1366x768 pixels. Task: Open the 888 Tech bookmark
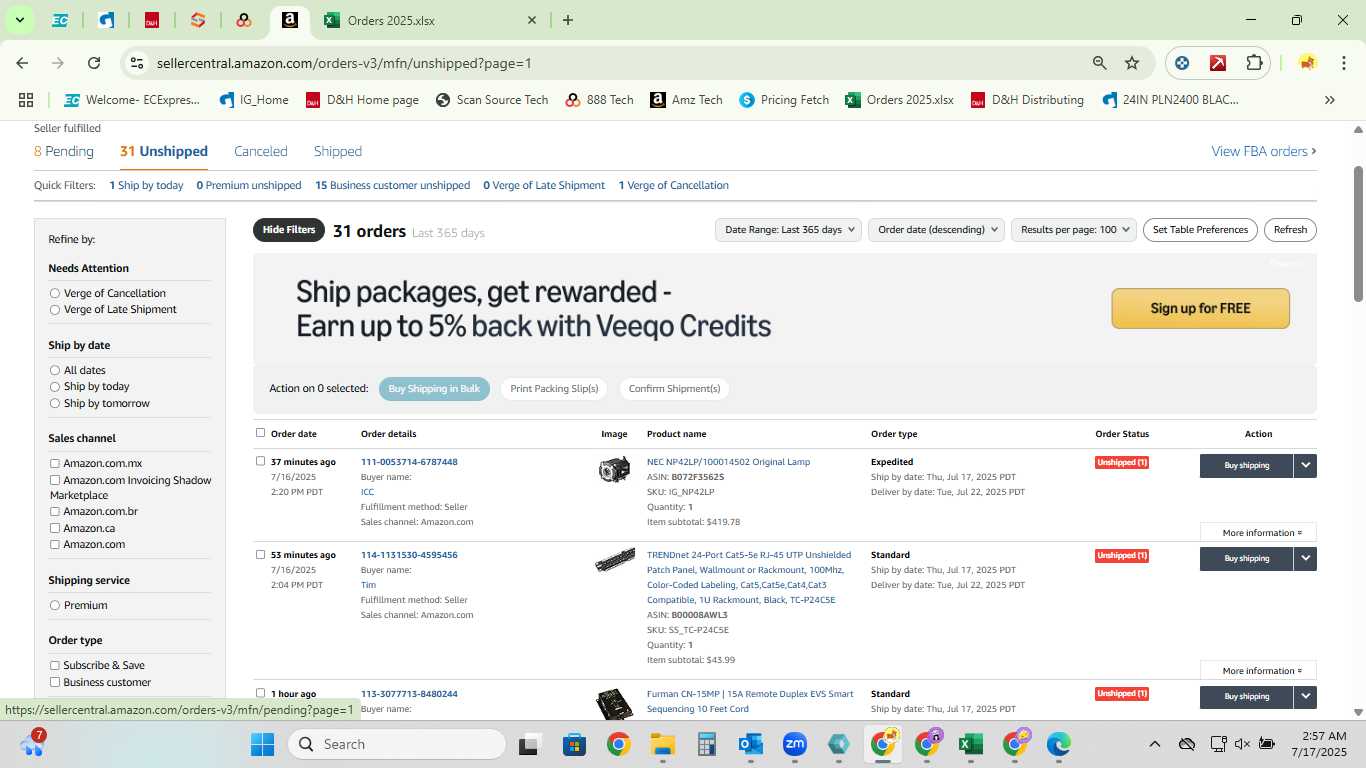599,100
